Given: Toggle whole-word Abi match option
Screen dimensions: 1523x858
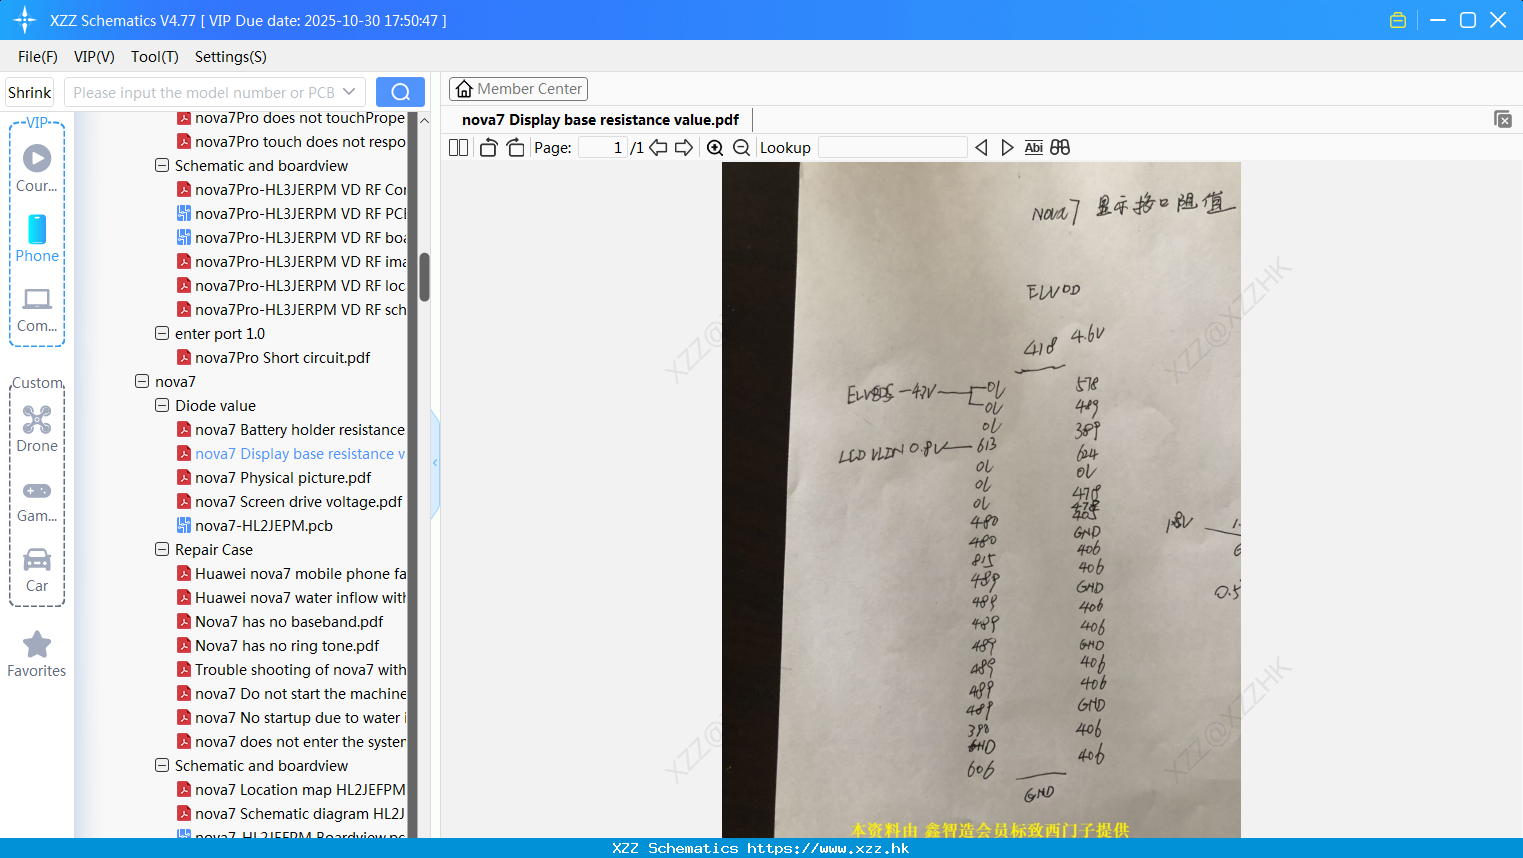Looking at the screenshot, I should 1034,148.
